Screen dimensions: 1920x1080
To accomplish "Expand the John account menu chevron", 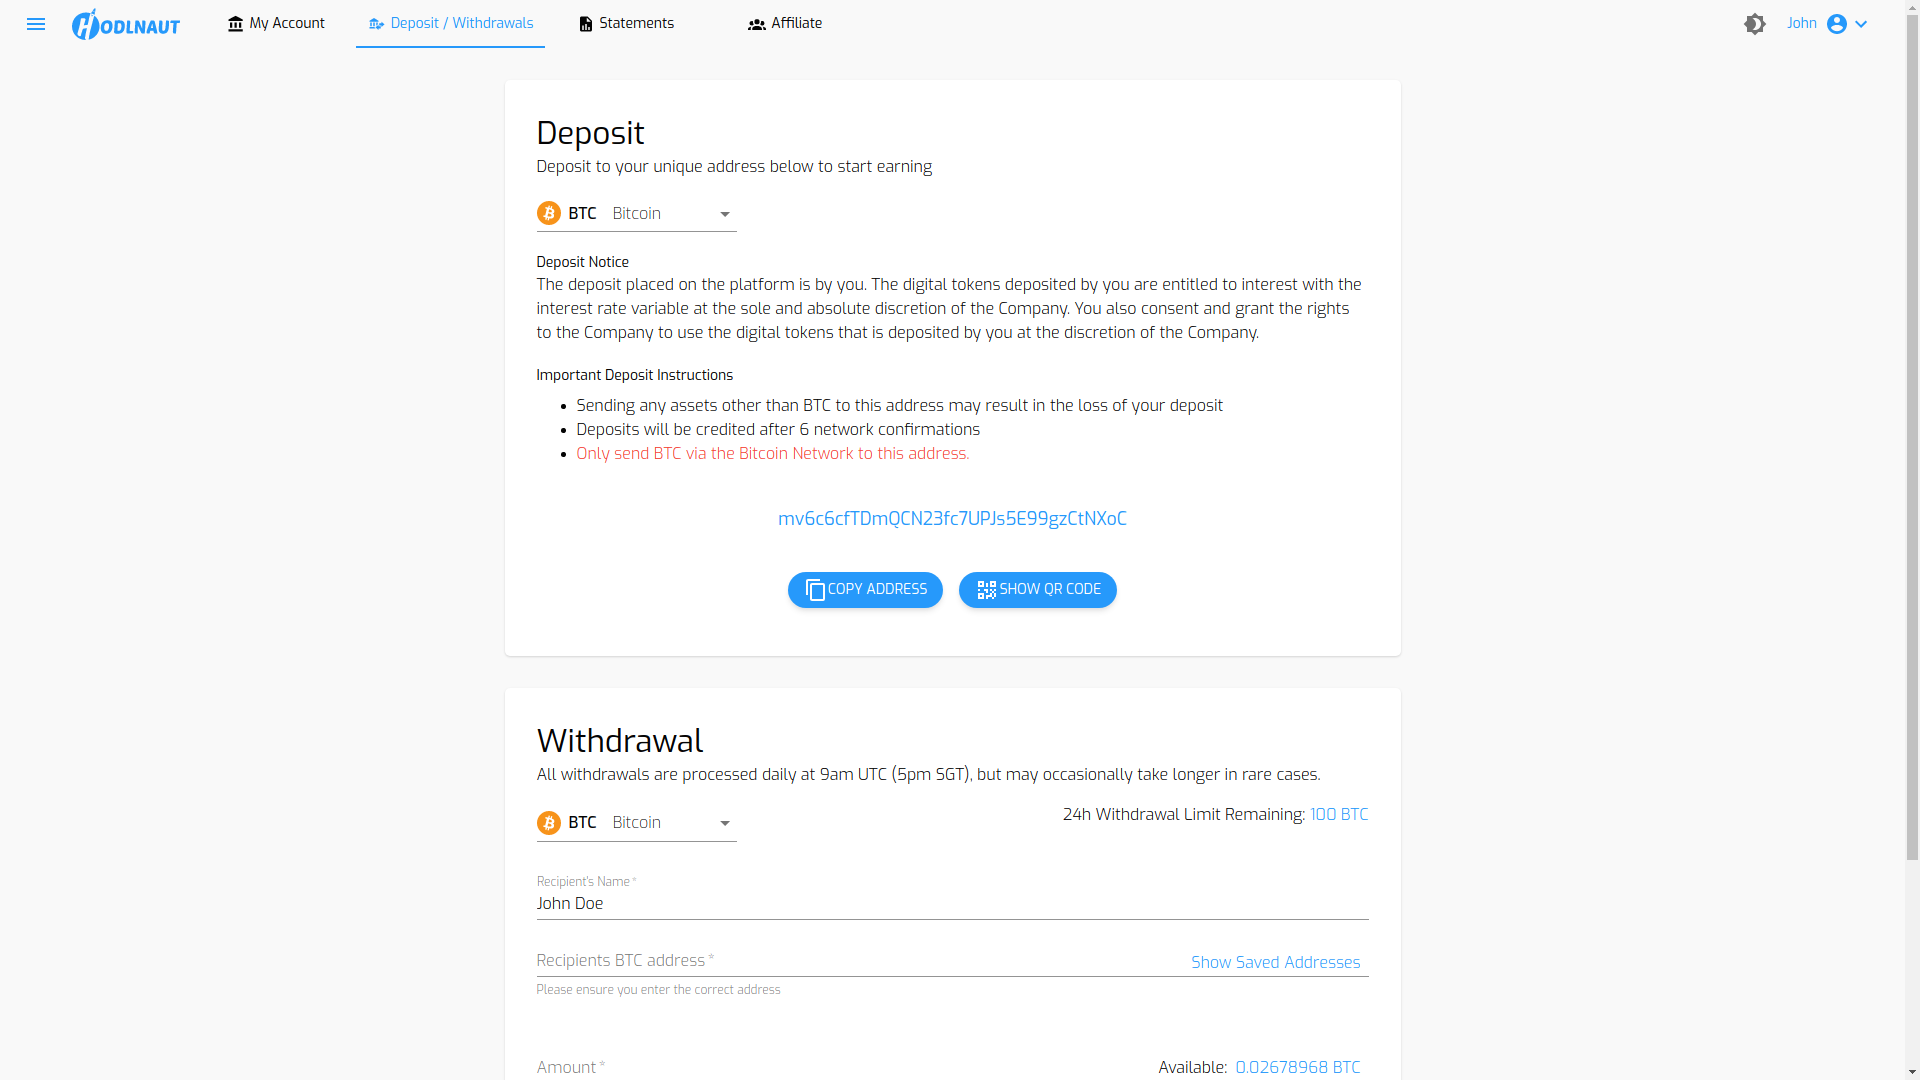I will 1861,24.
